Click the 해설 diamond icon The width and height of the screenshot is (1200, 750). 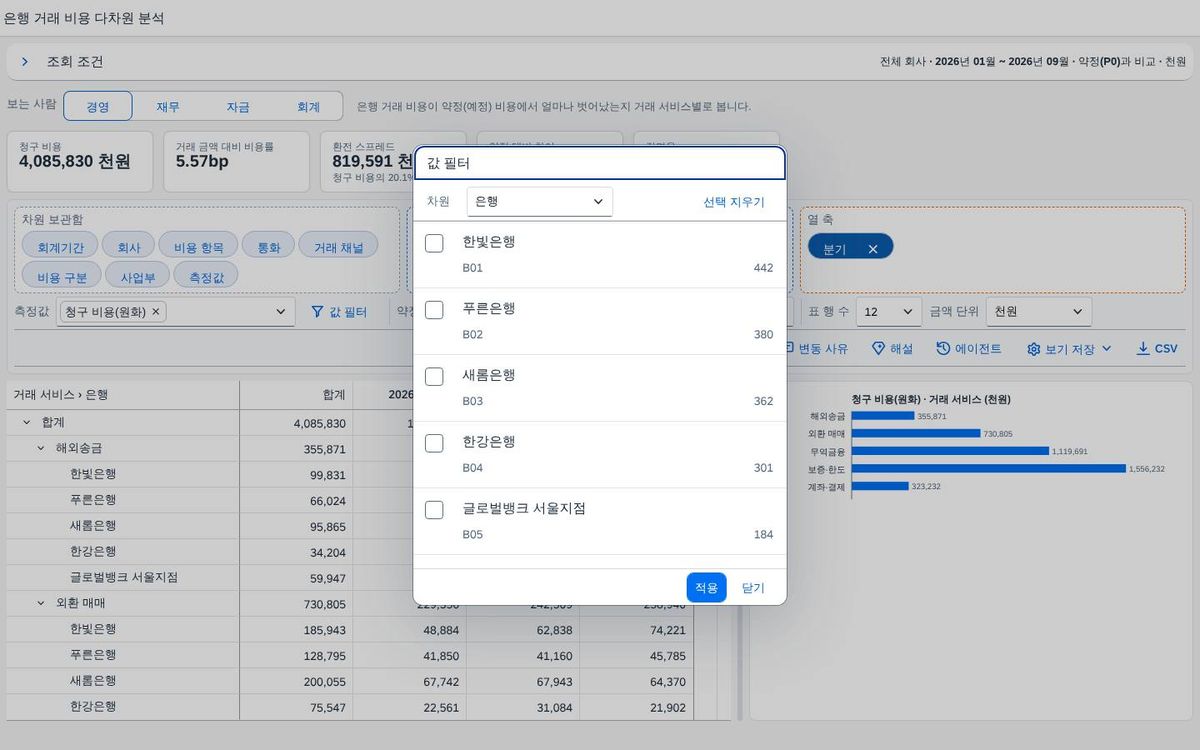pos(879,349)
